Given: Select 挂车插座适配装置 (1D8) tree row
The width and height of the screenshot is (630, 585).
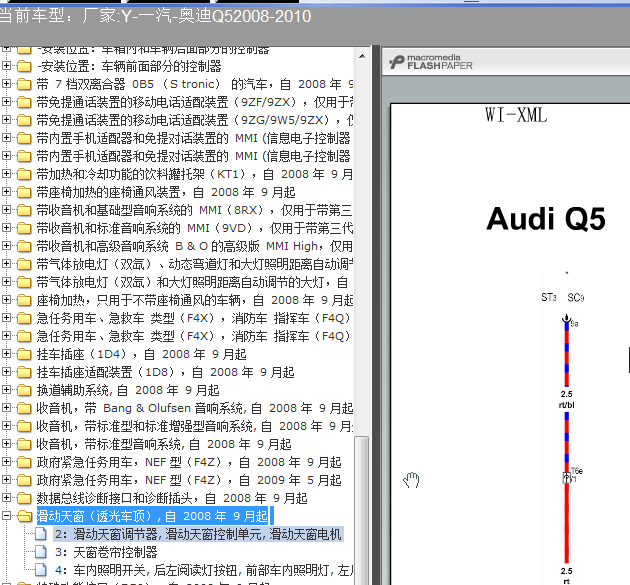Looking at the screenshot, I should click(x=165, y=372).
